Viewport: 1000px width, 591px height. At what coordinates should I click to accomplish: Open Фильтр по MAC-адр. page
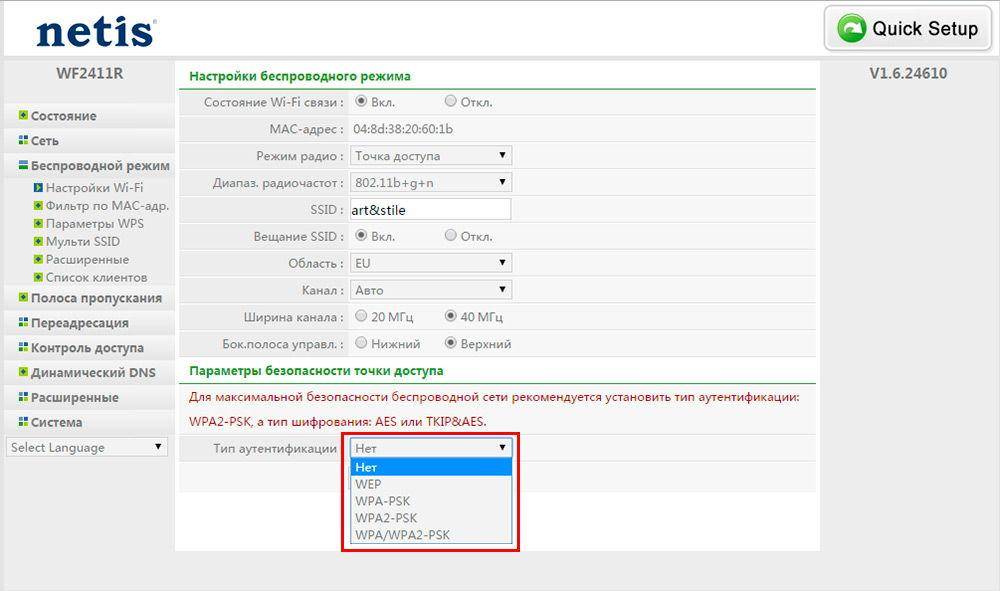[x=106, y=206]
